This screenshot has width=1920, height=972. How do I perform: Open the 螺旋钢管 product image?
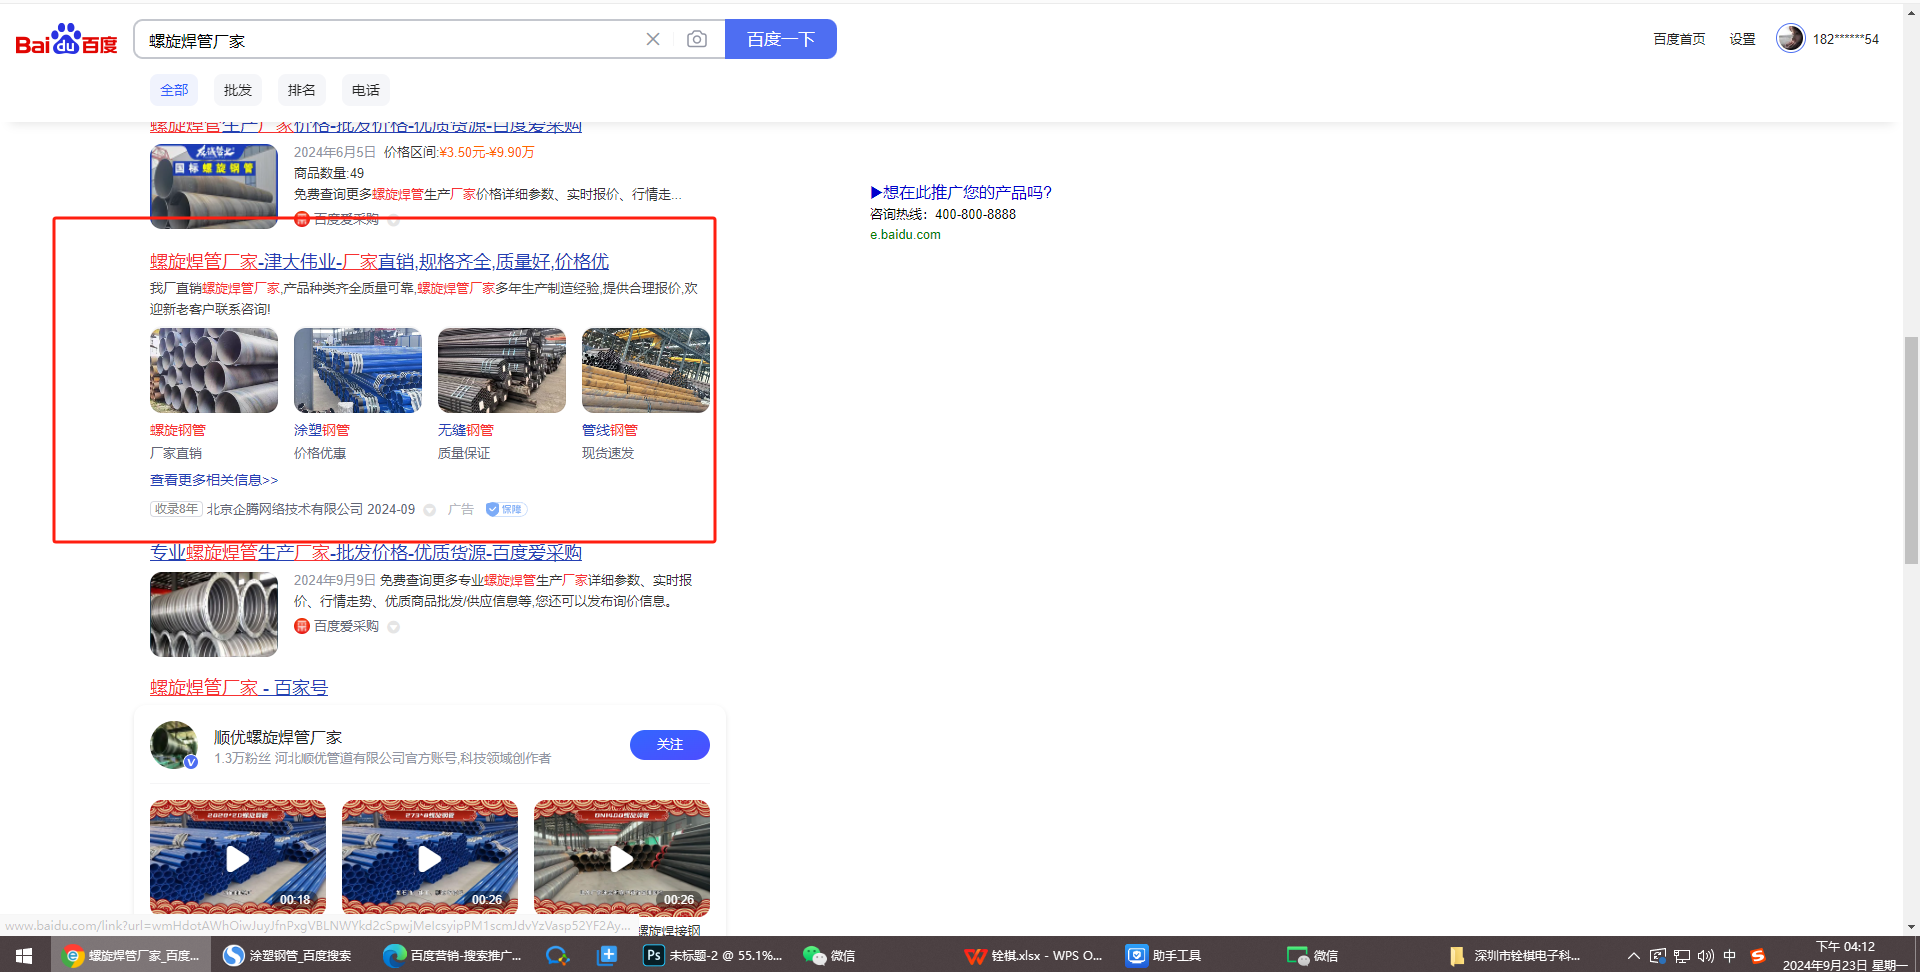[214, 370]
